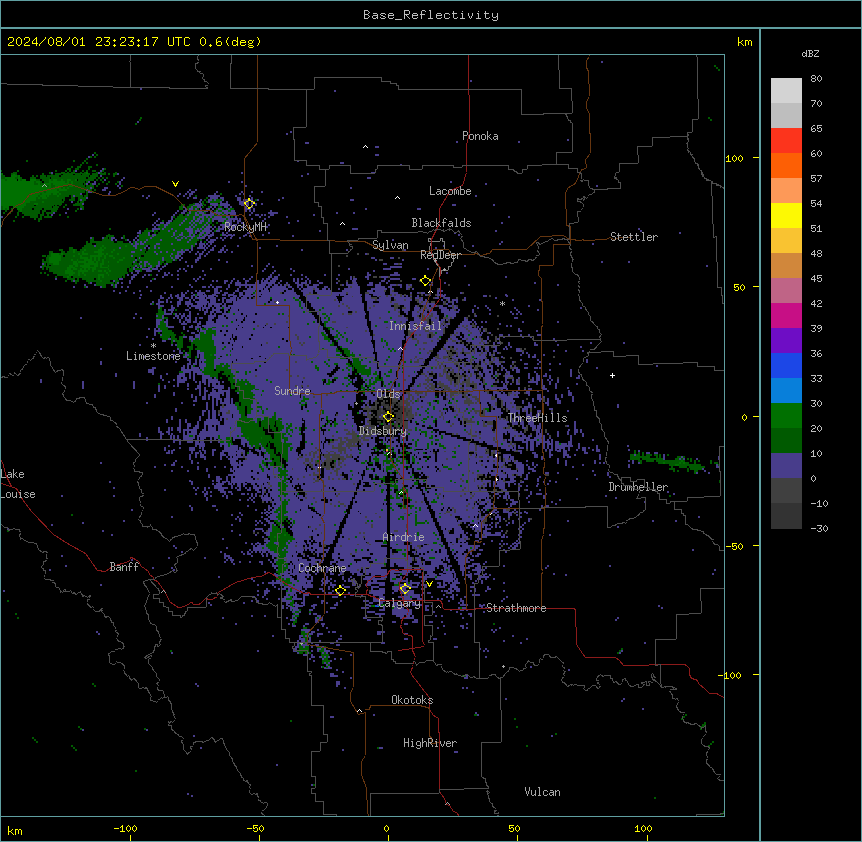Click the Drumheller label
The width and height of the screenshot is (862, 842).
[638, 487]
